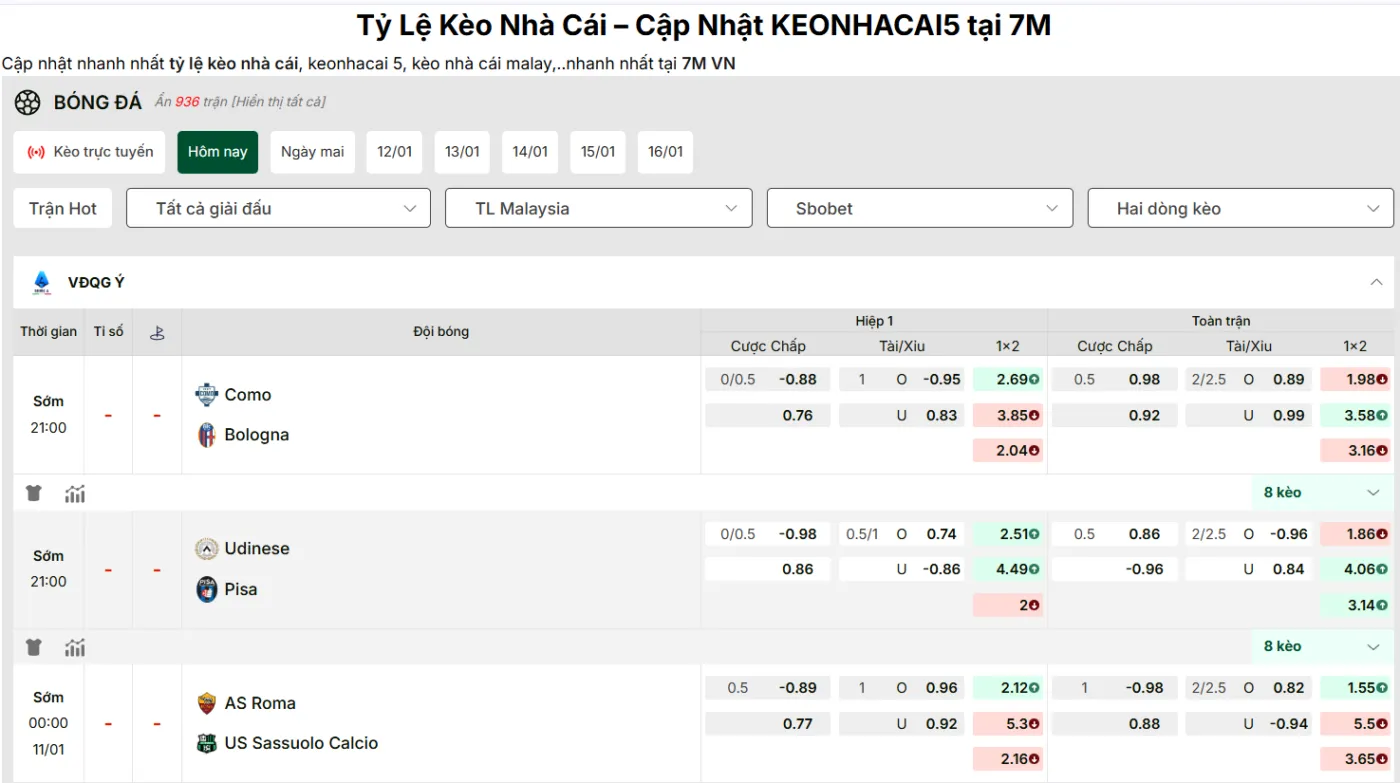This screenshot has width=1400, height=783.
Task: Click the Trận Hot button
Action: [x=62, y=208]
